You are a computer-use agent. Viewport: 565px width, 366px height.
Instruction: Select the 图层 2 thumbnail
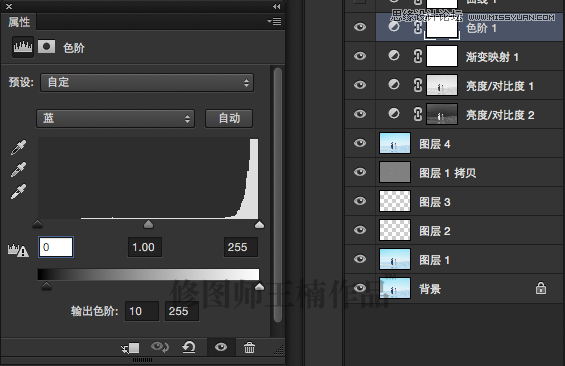pos(395,230)
